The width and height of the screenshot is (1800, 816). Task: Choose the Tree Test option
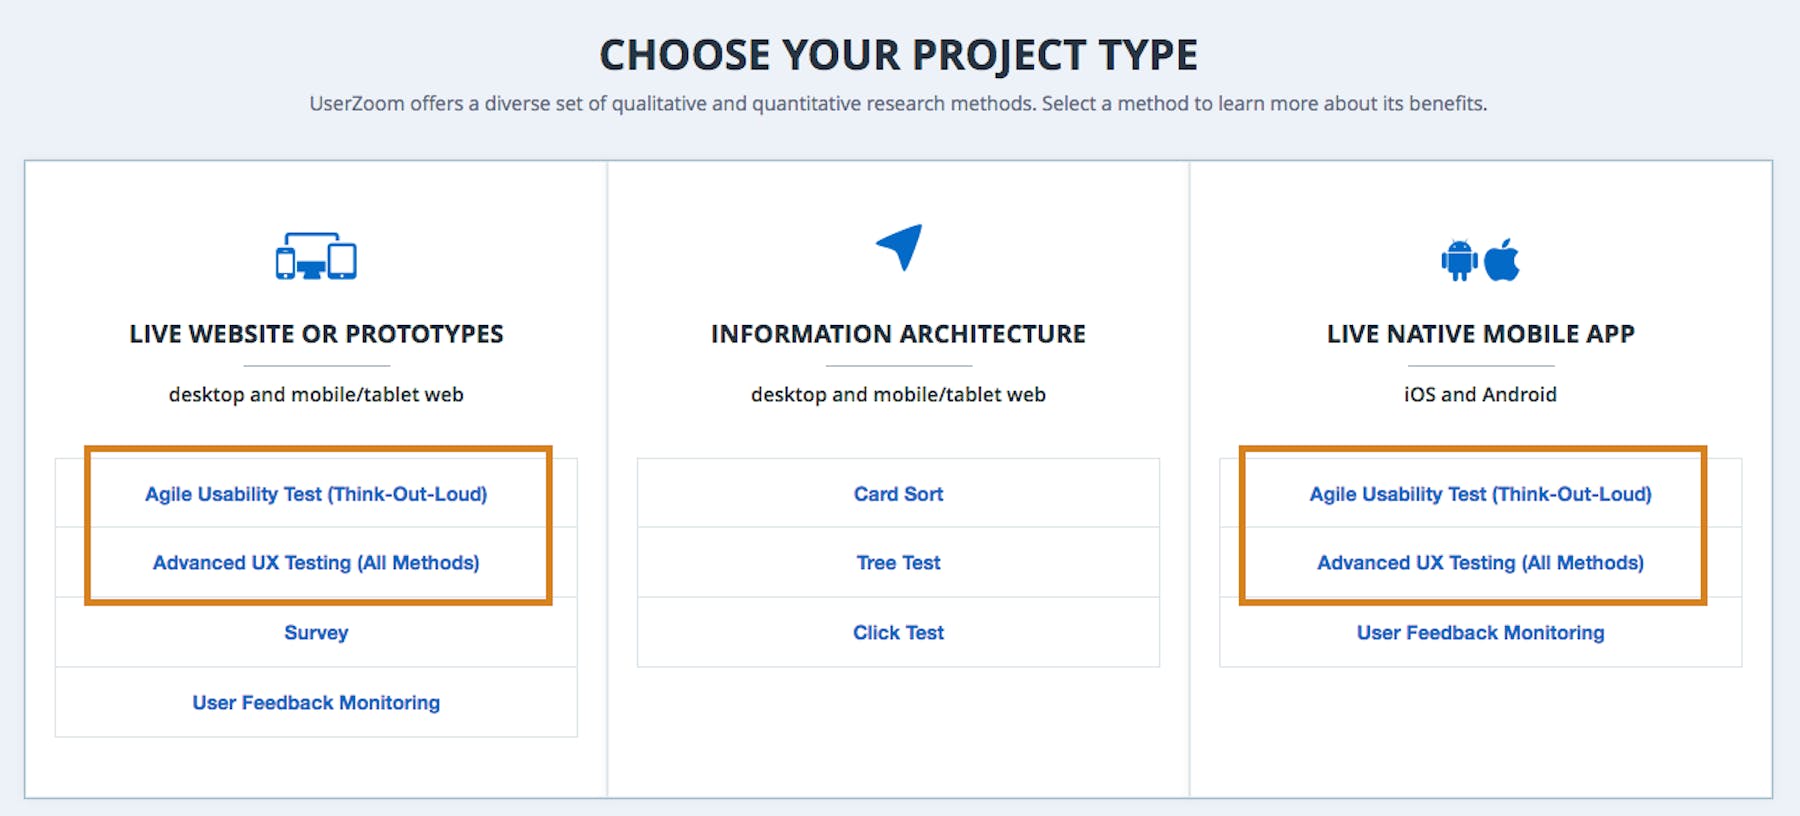tap(898, 563)
